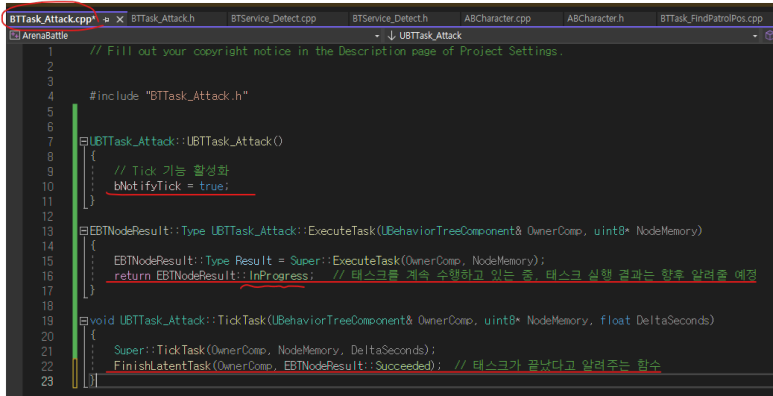Click the void keyword on line 19

click(102, 321)
